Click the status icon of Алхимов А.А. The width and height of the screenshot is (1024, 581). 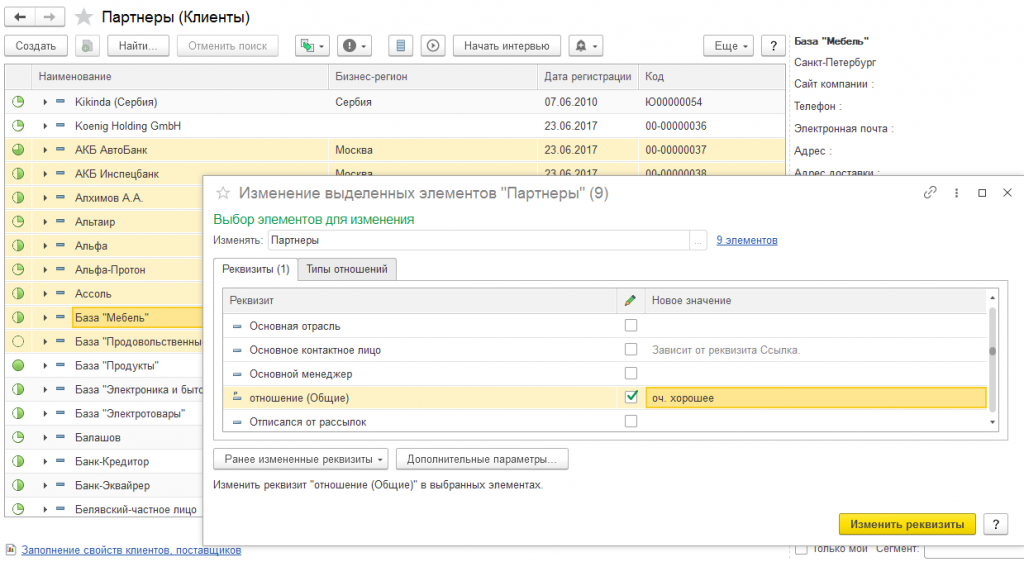click(x=18, y=198)
